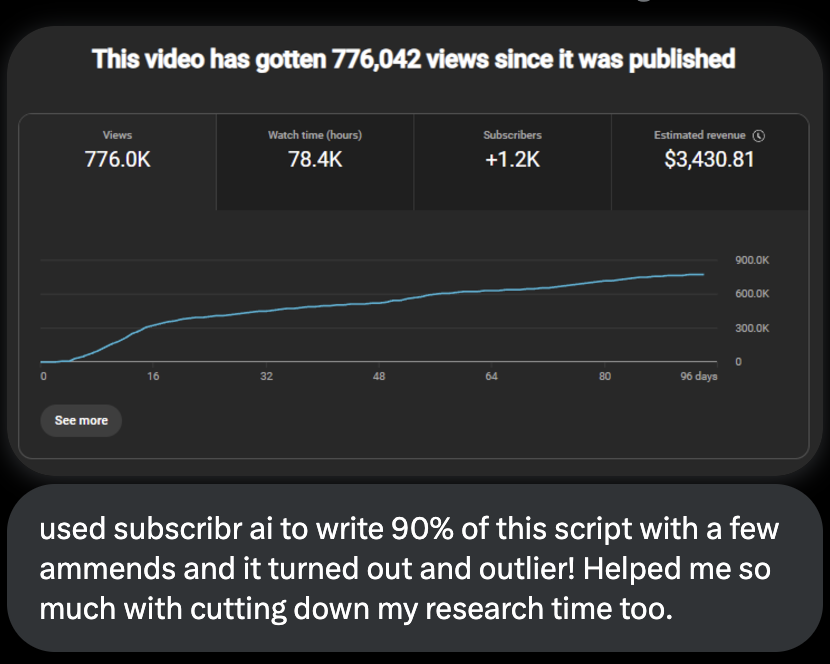Click the 900.0K vertical axis label
The height and width of the screenshot is (664, 830).
click(751, 260)
